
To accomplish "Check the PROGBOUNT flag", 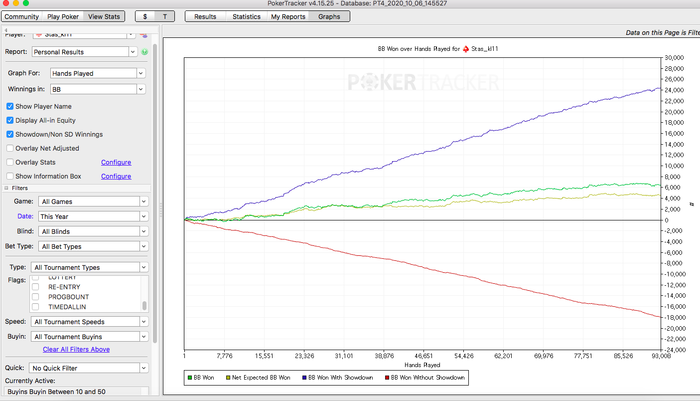I will click(35, 297).
